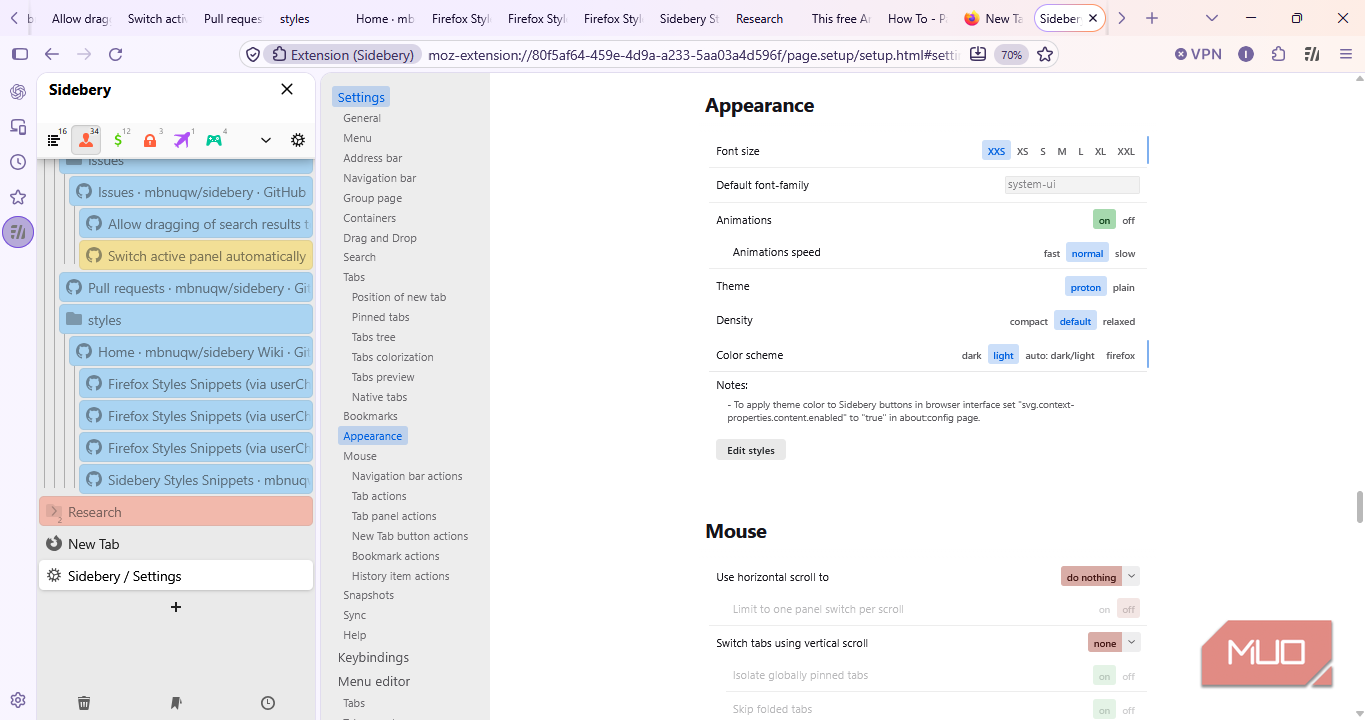Expand hidden Sidebery panels chevron
Screen dimensions: 1365x720
point(266,140)
